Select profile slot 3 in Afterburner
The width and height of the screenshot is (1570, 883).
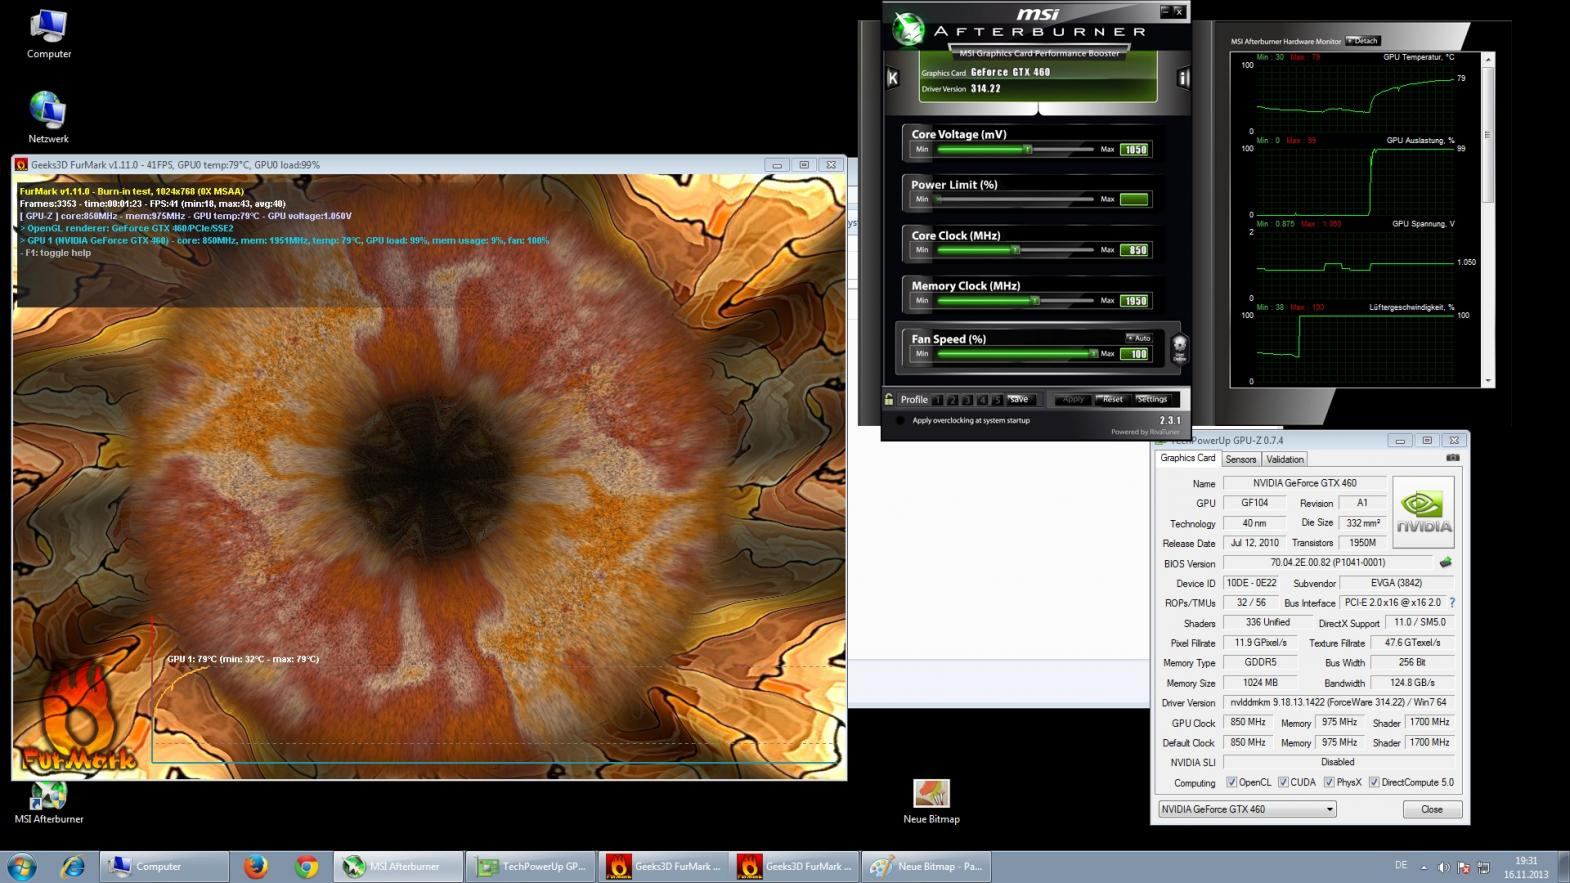click(x=968, y=400)
